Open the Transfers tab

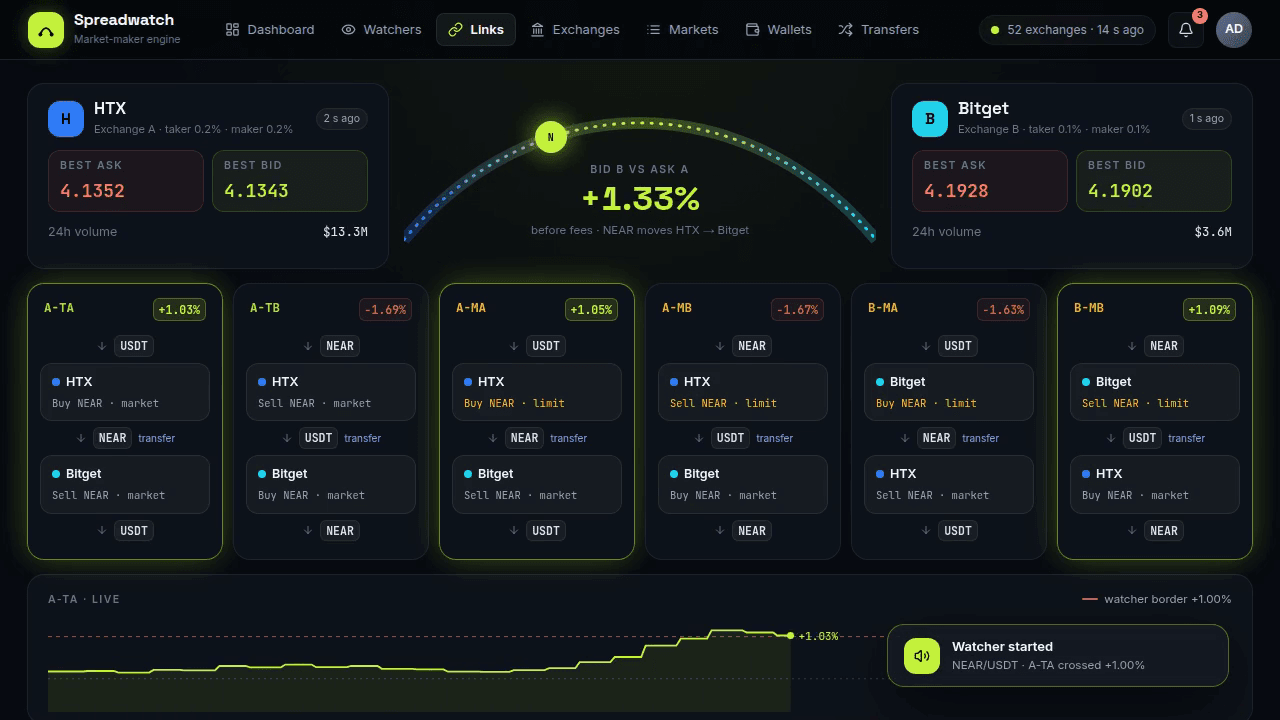878,30
